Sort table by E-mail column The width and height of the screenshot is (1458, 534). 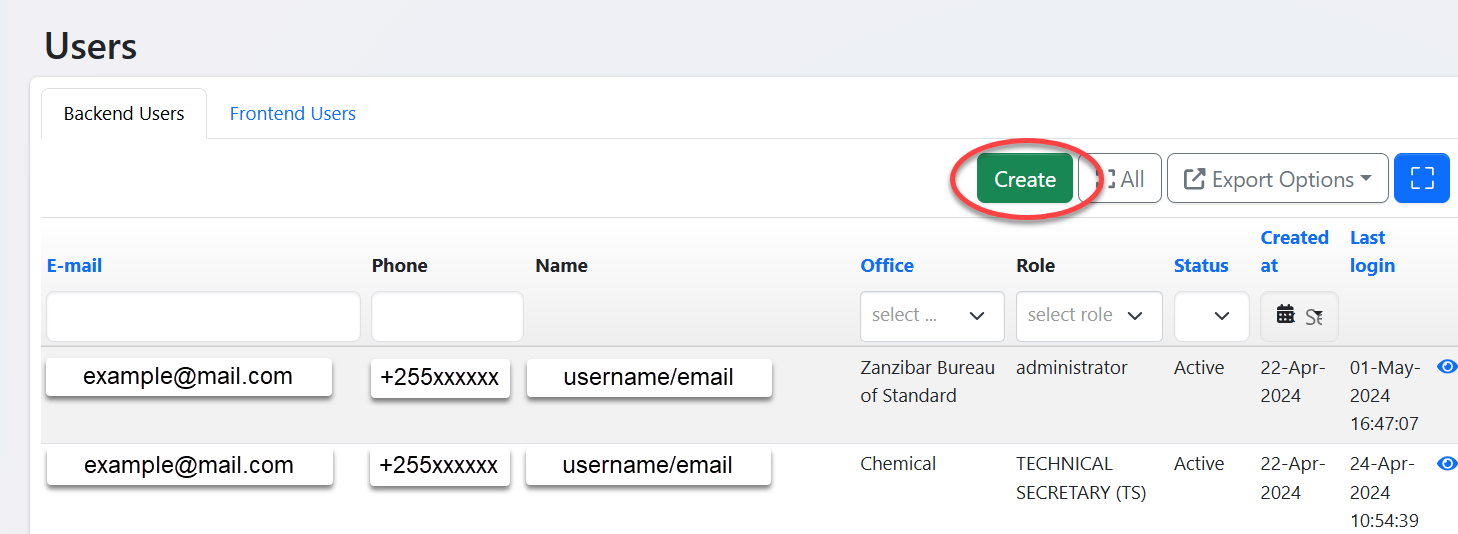point(75,266)
